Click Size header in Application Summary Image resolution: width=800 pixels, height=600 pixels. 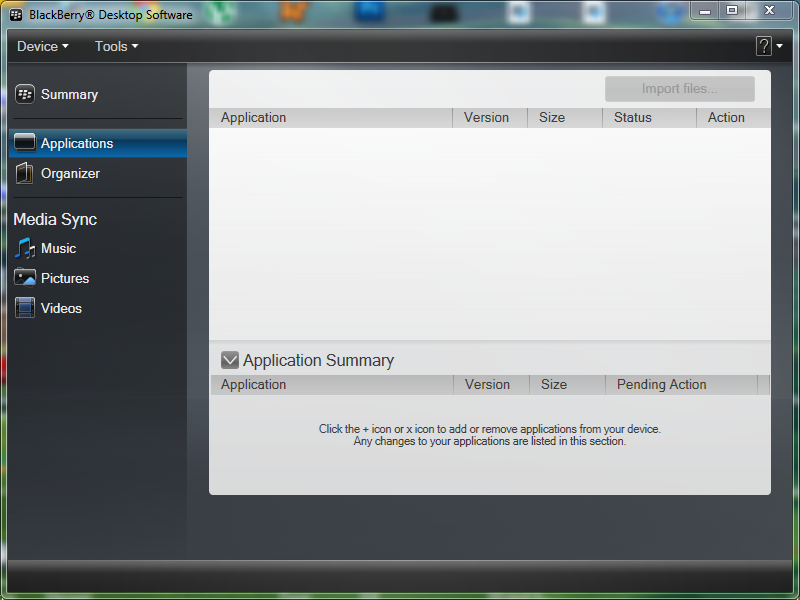567,385
